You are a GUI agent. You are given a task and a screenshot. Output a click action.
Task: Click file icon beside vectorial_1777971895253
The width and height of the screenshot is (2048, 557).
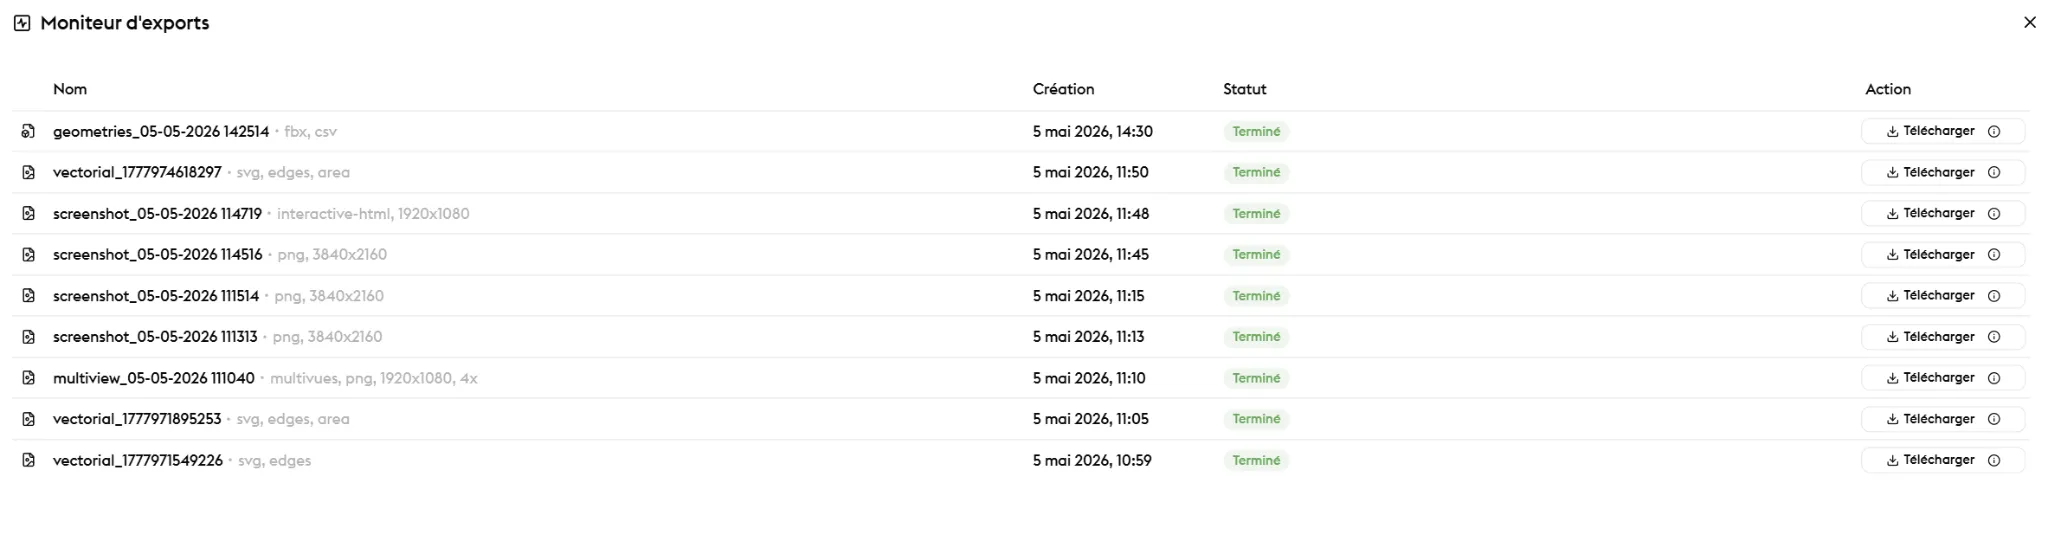pos(28,419)
